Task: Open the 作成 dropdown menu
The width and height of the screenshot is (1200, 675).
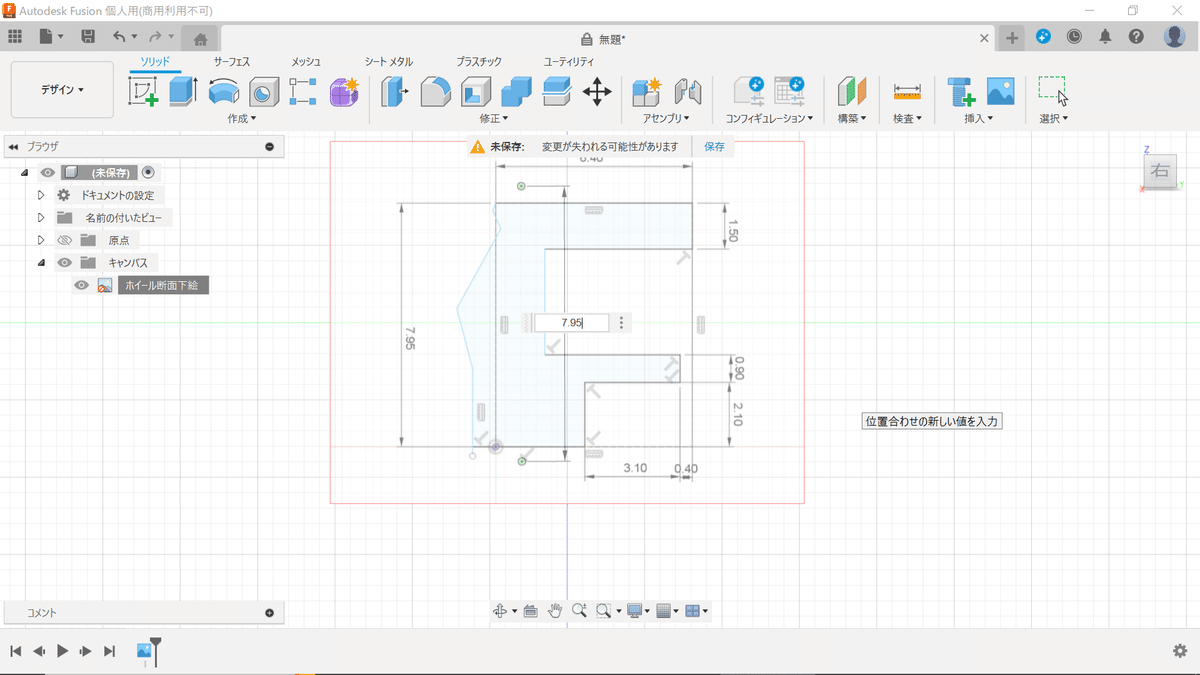Action: point(242,118)
